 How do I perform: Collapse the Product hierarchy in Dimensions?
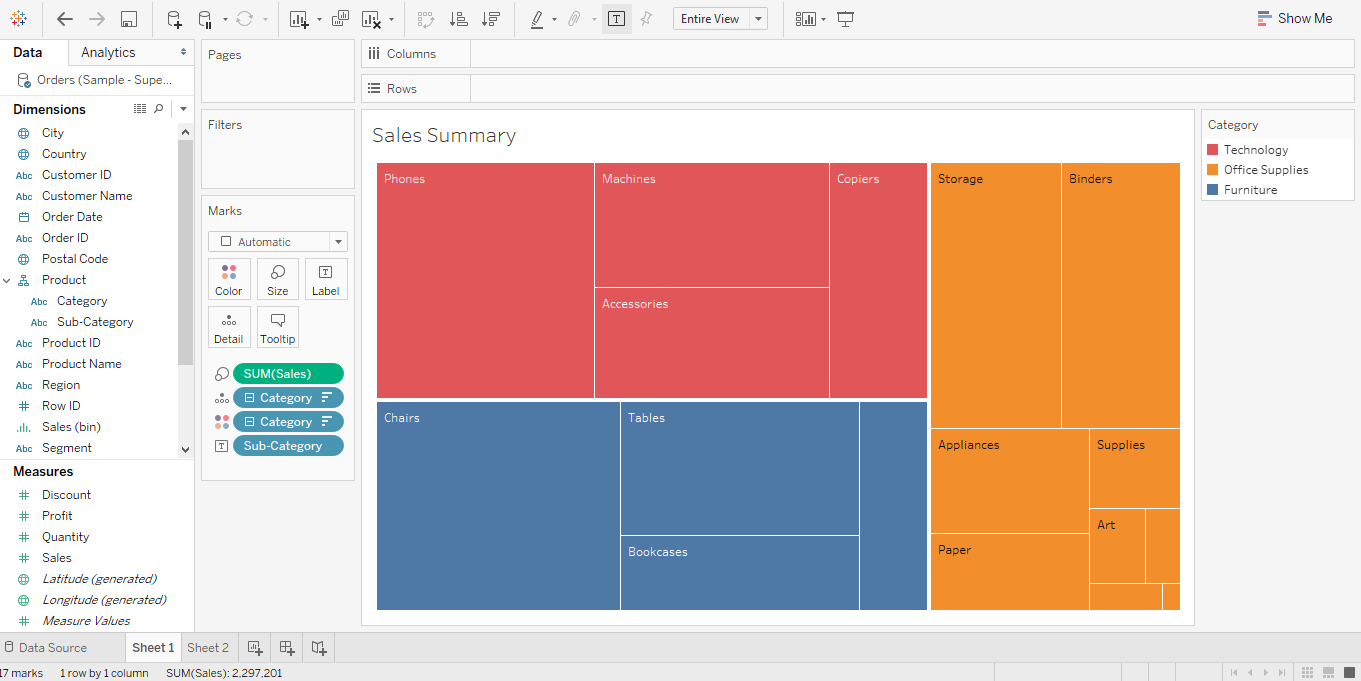[x=7, y=281]
